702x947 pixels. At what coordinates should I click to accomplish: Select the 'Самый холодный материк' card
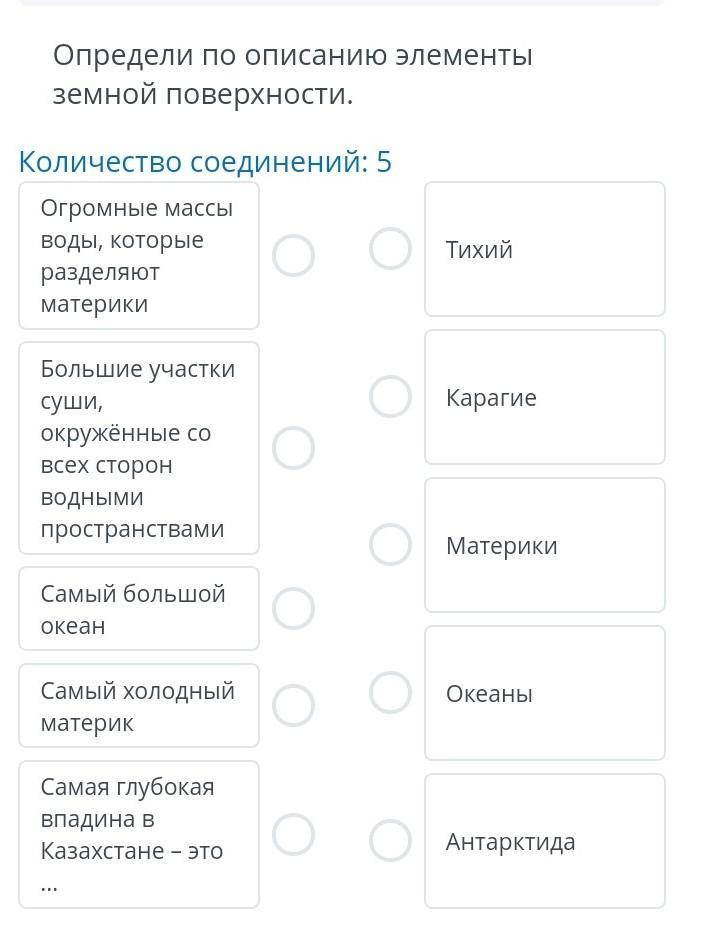138,706
